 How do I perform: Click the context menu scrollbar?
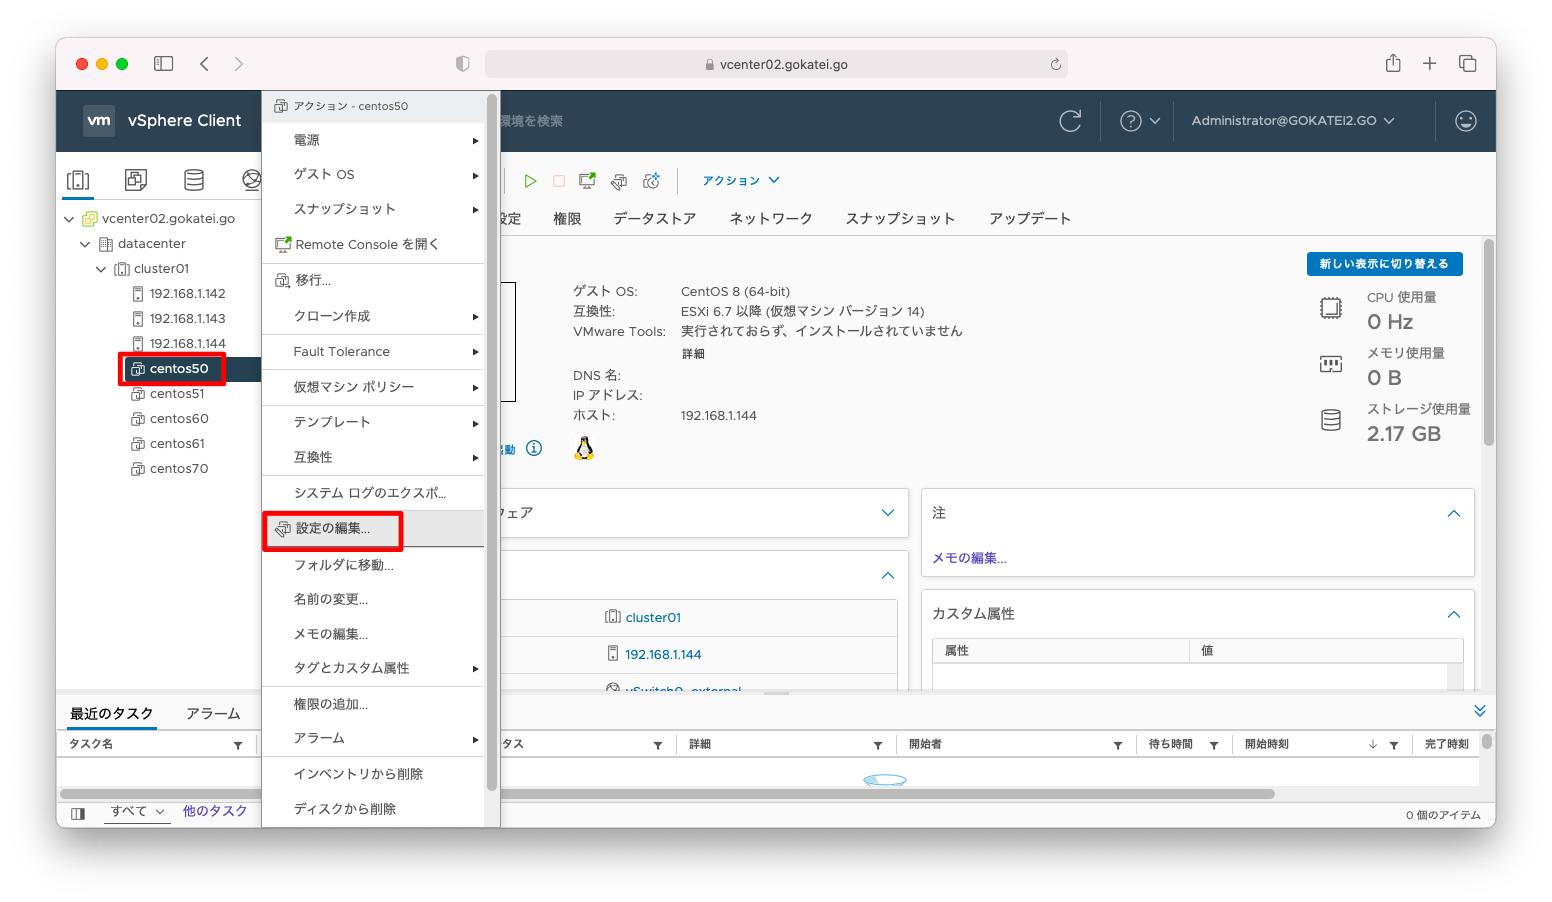pos(492,441)
